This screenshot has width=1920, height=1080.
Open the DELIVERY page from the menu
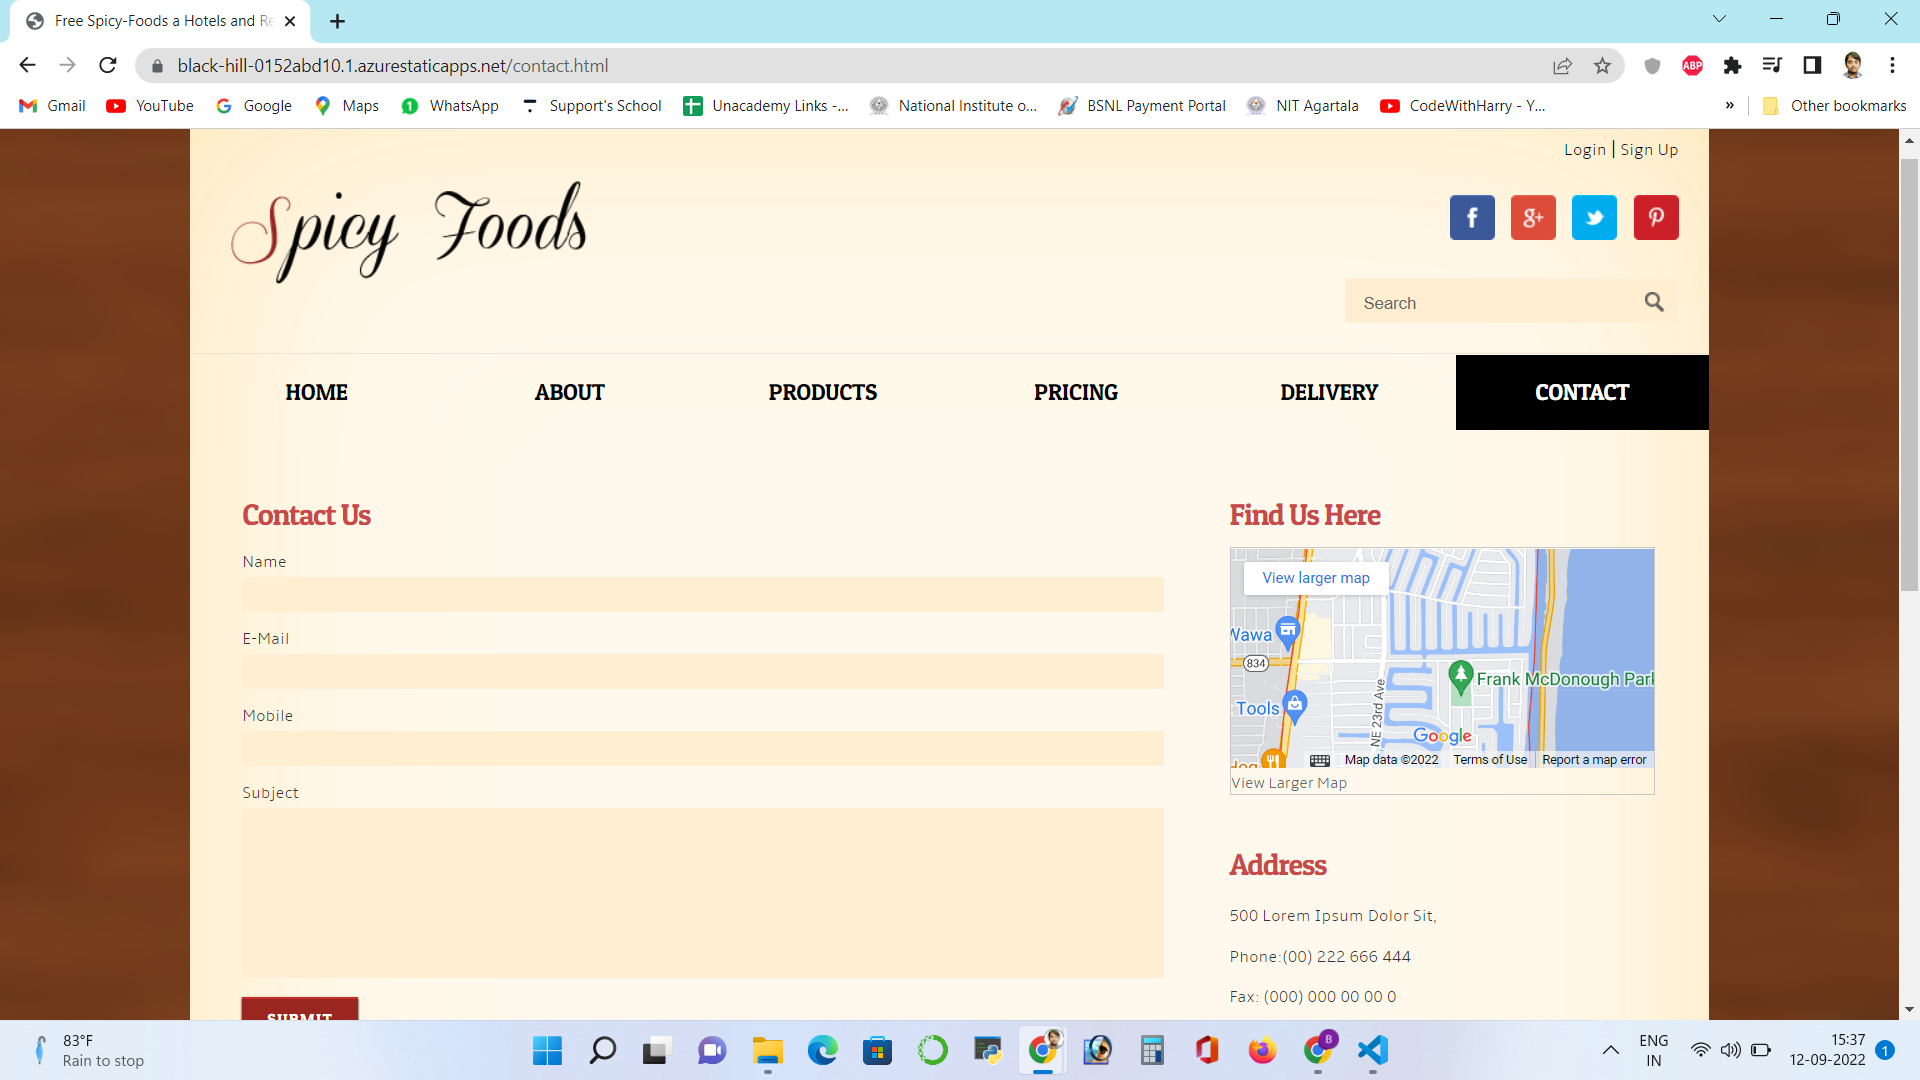pyautogui.click(x=1328, y=392)
